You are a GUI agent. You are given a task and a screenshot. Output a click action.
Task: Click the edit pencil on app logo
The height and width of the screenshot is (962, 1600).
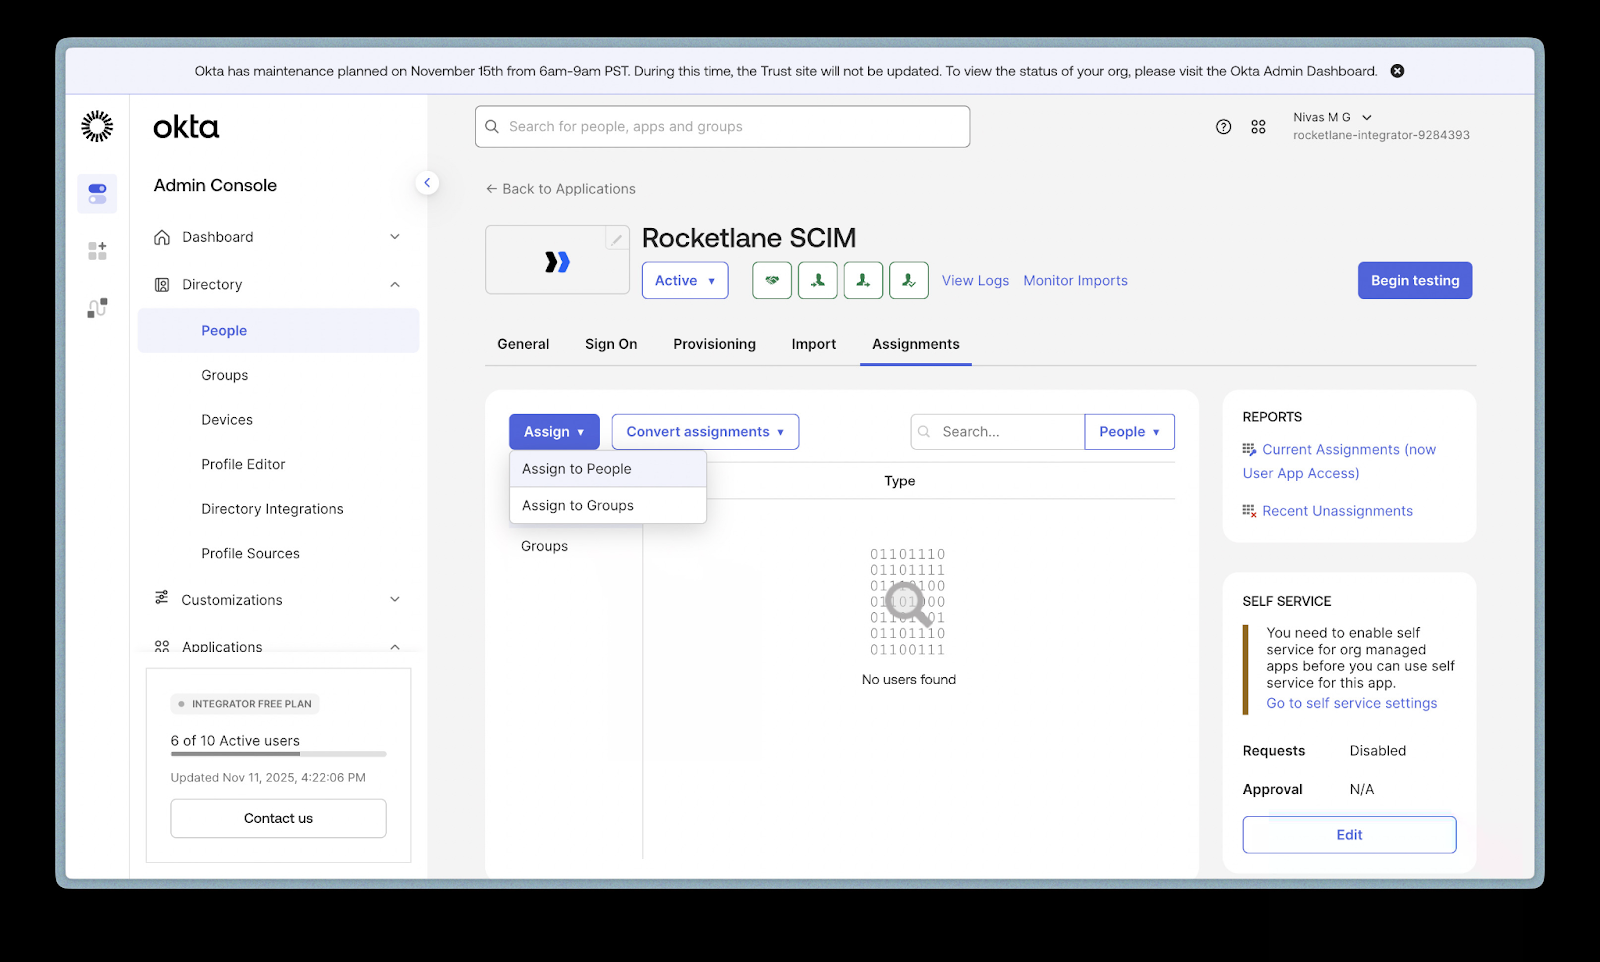(x=617, y=239)
